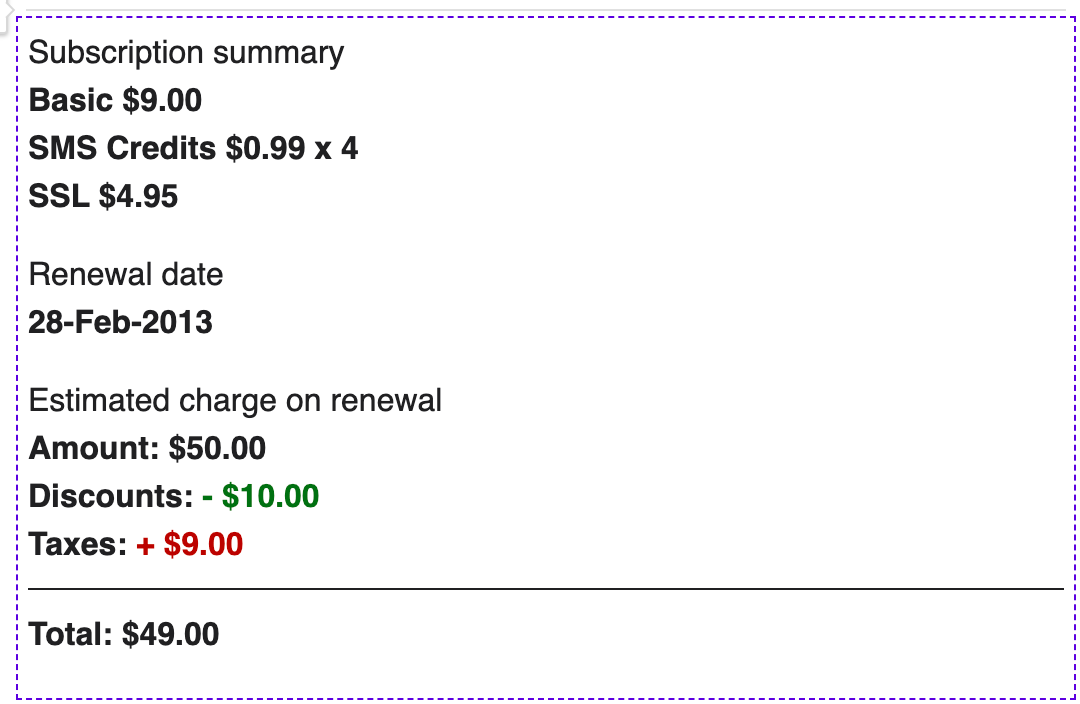Click the green minus sign before the discount
The height and width of the screenshot is (704, 1080).
tap(208, 496)
